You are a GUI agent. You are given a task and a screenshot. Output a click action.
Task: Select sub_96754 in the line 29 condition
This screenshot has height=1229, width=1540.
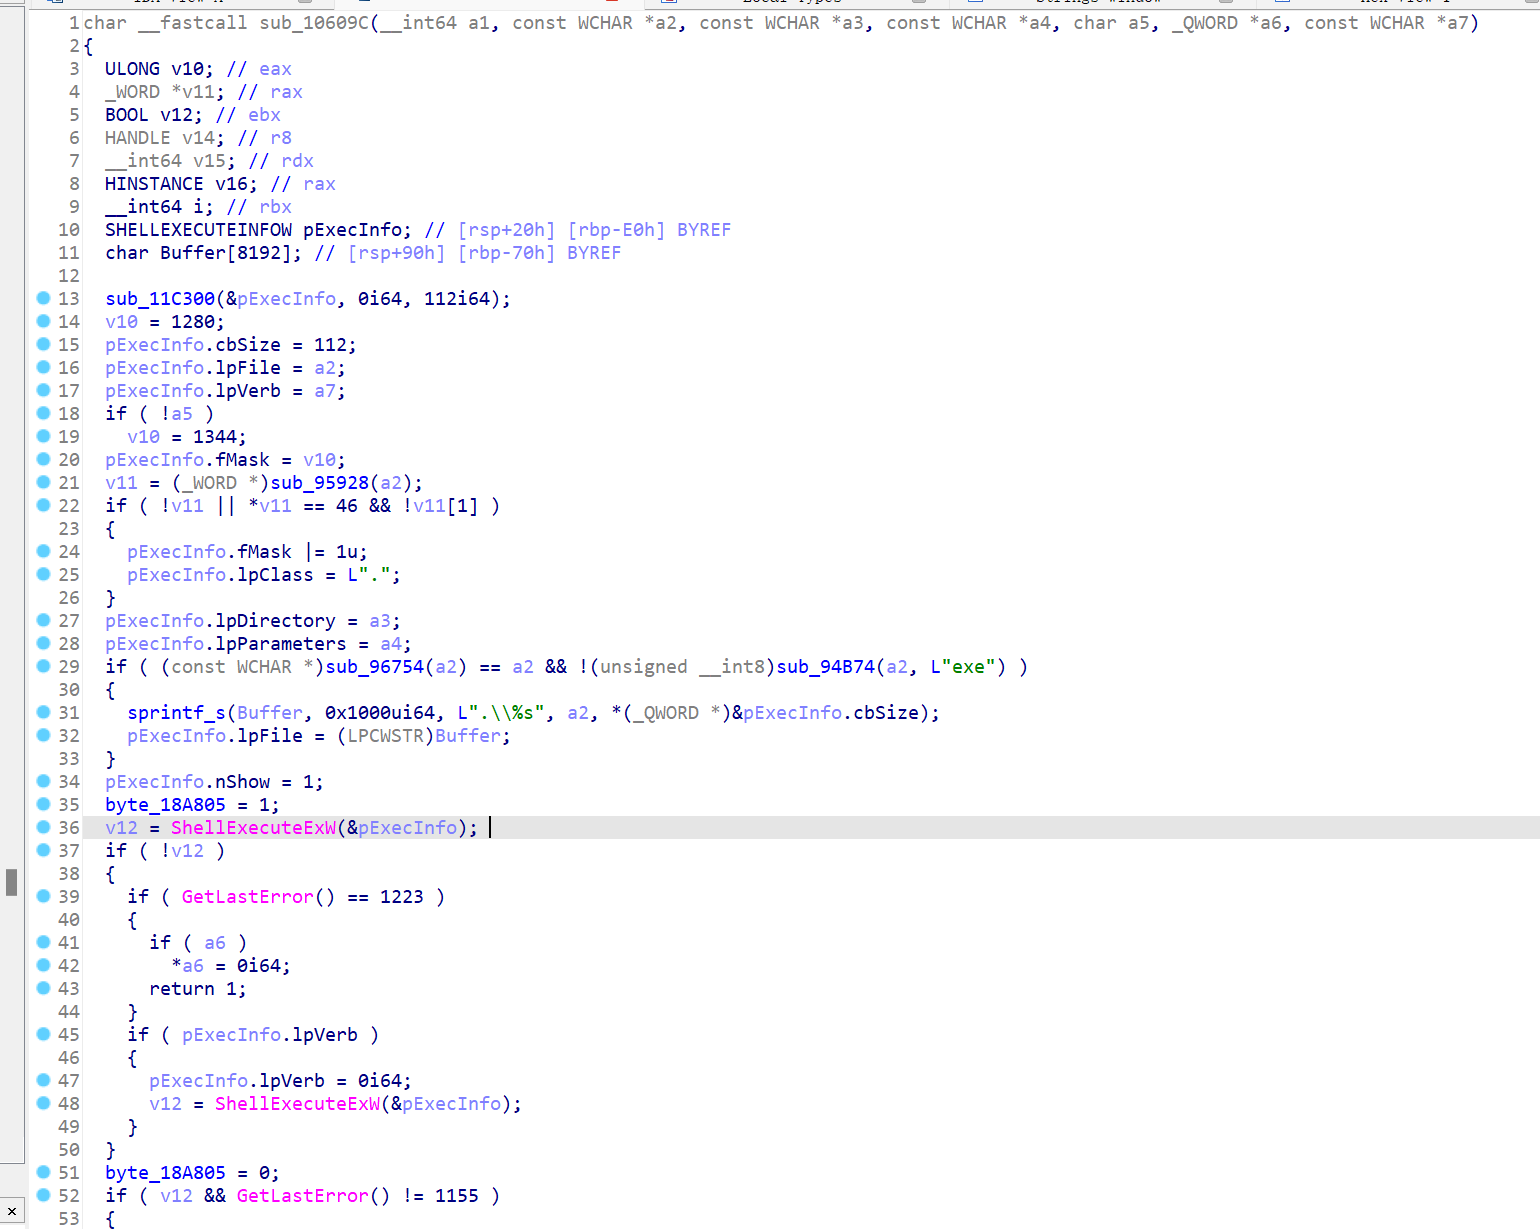point(375,667)
